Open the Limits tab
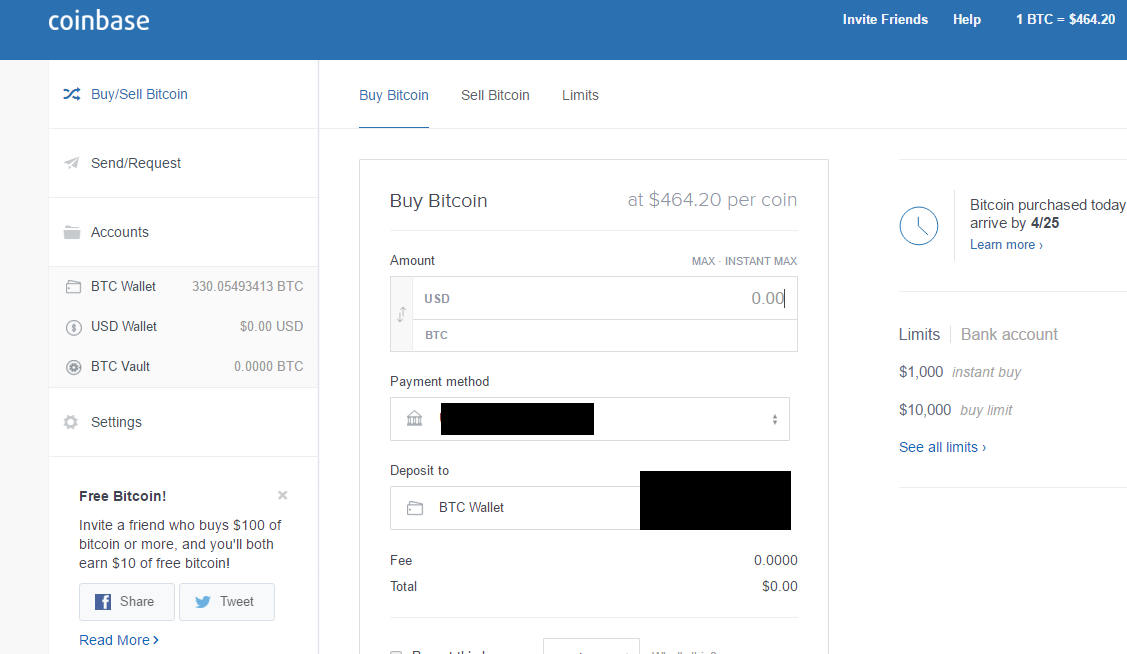This screenshot has width=1127, height=654. click(580, 95)
